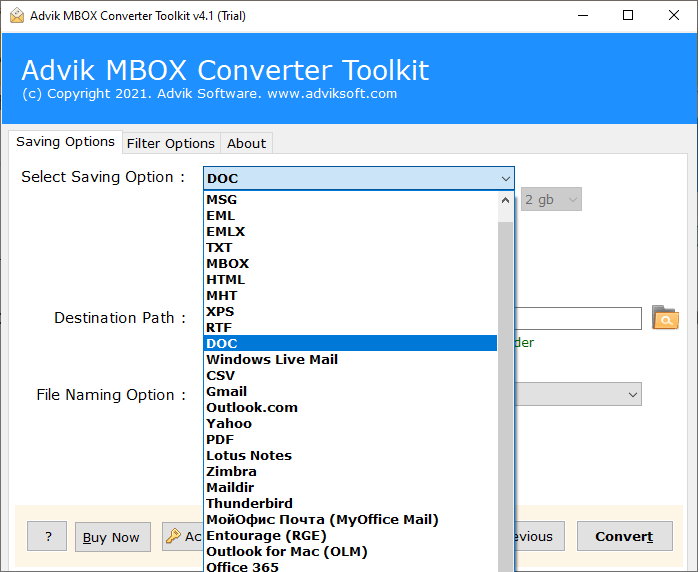Select the highlighted DOC entry
Screen dimensions: 700x572
350,343
